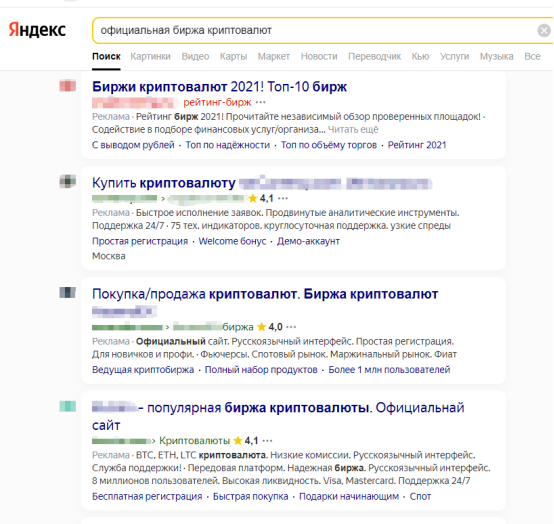Switch to the Карты tab
Viewport: 554px width, 524px height.
click(233, 57)
